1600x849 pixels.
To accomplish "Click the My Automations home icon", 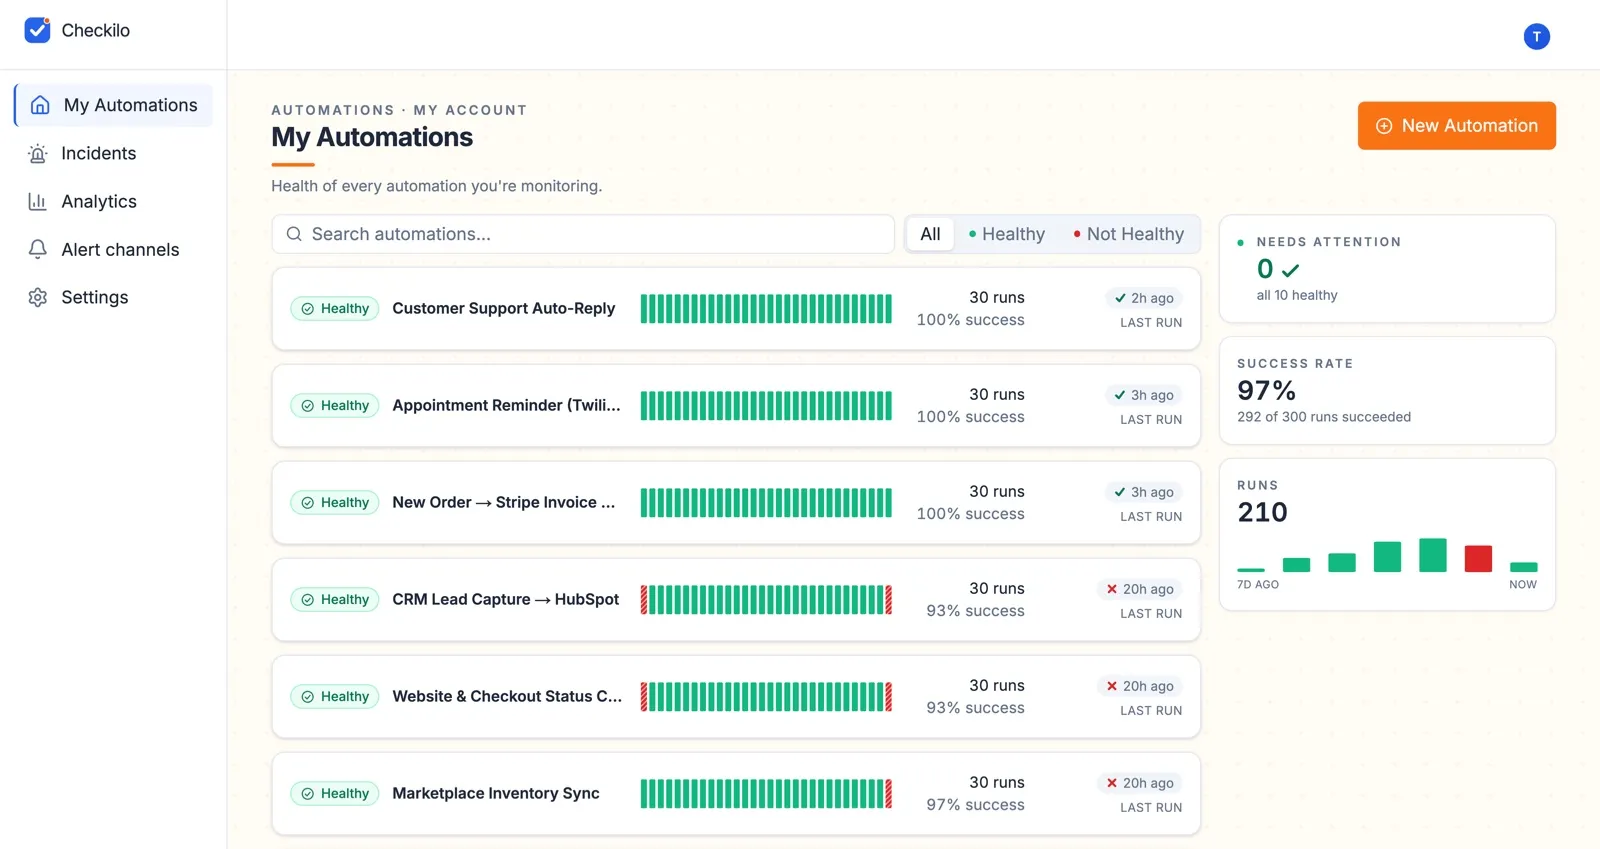I will pos(40,105).
